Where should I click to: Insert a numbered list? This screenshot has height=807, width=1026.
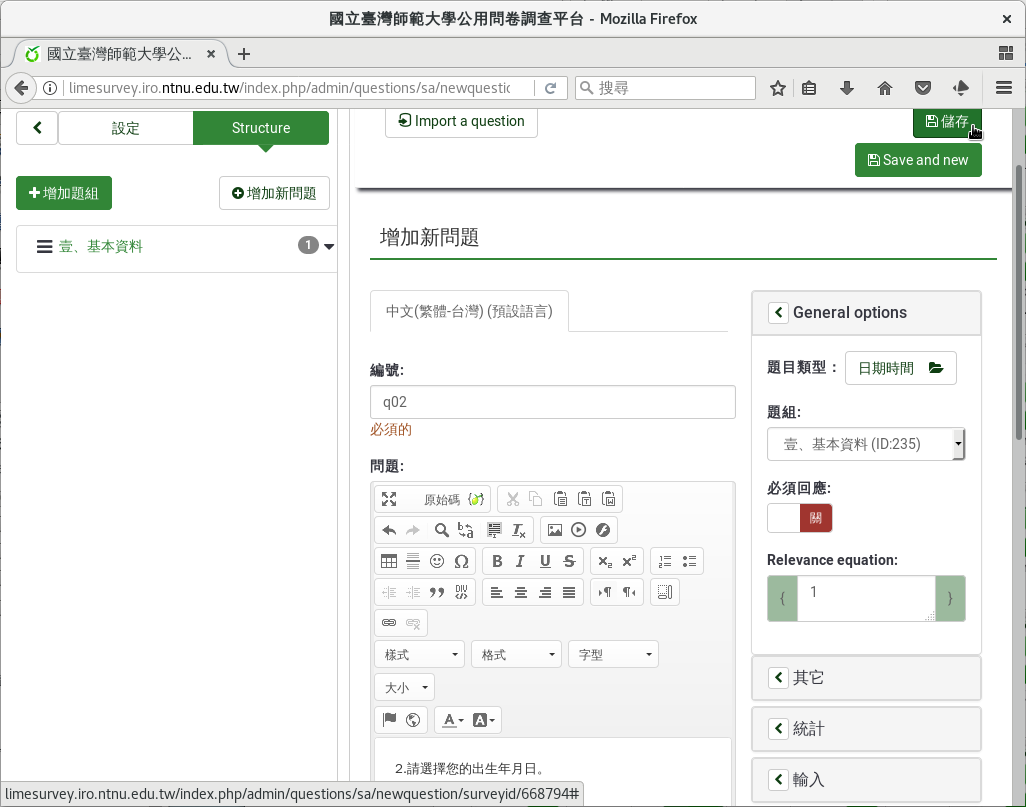665,561
